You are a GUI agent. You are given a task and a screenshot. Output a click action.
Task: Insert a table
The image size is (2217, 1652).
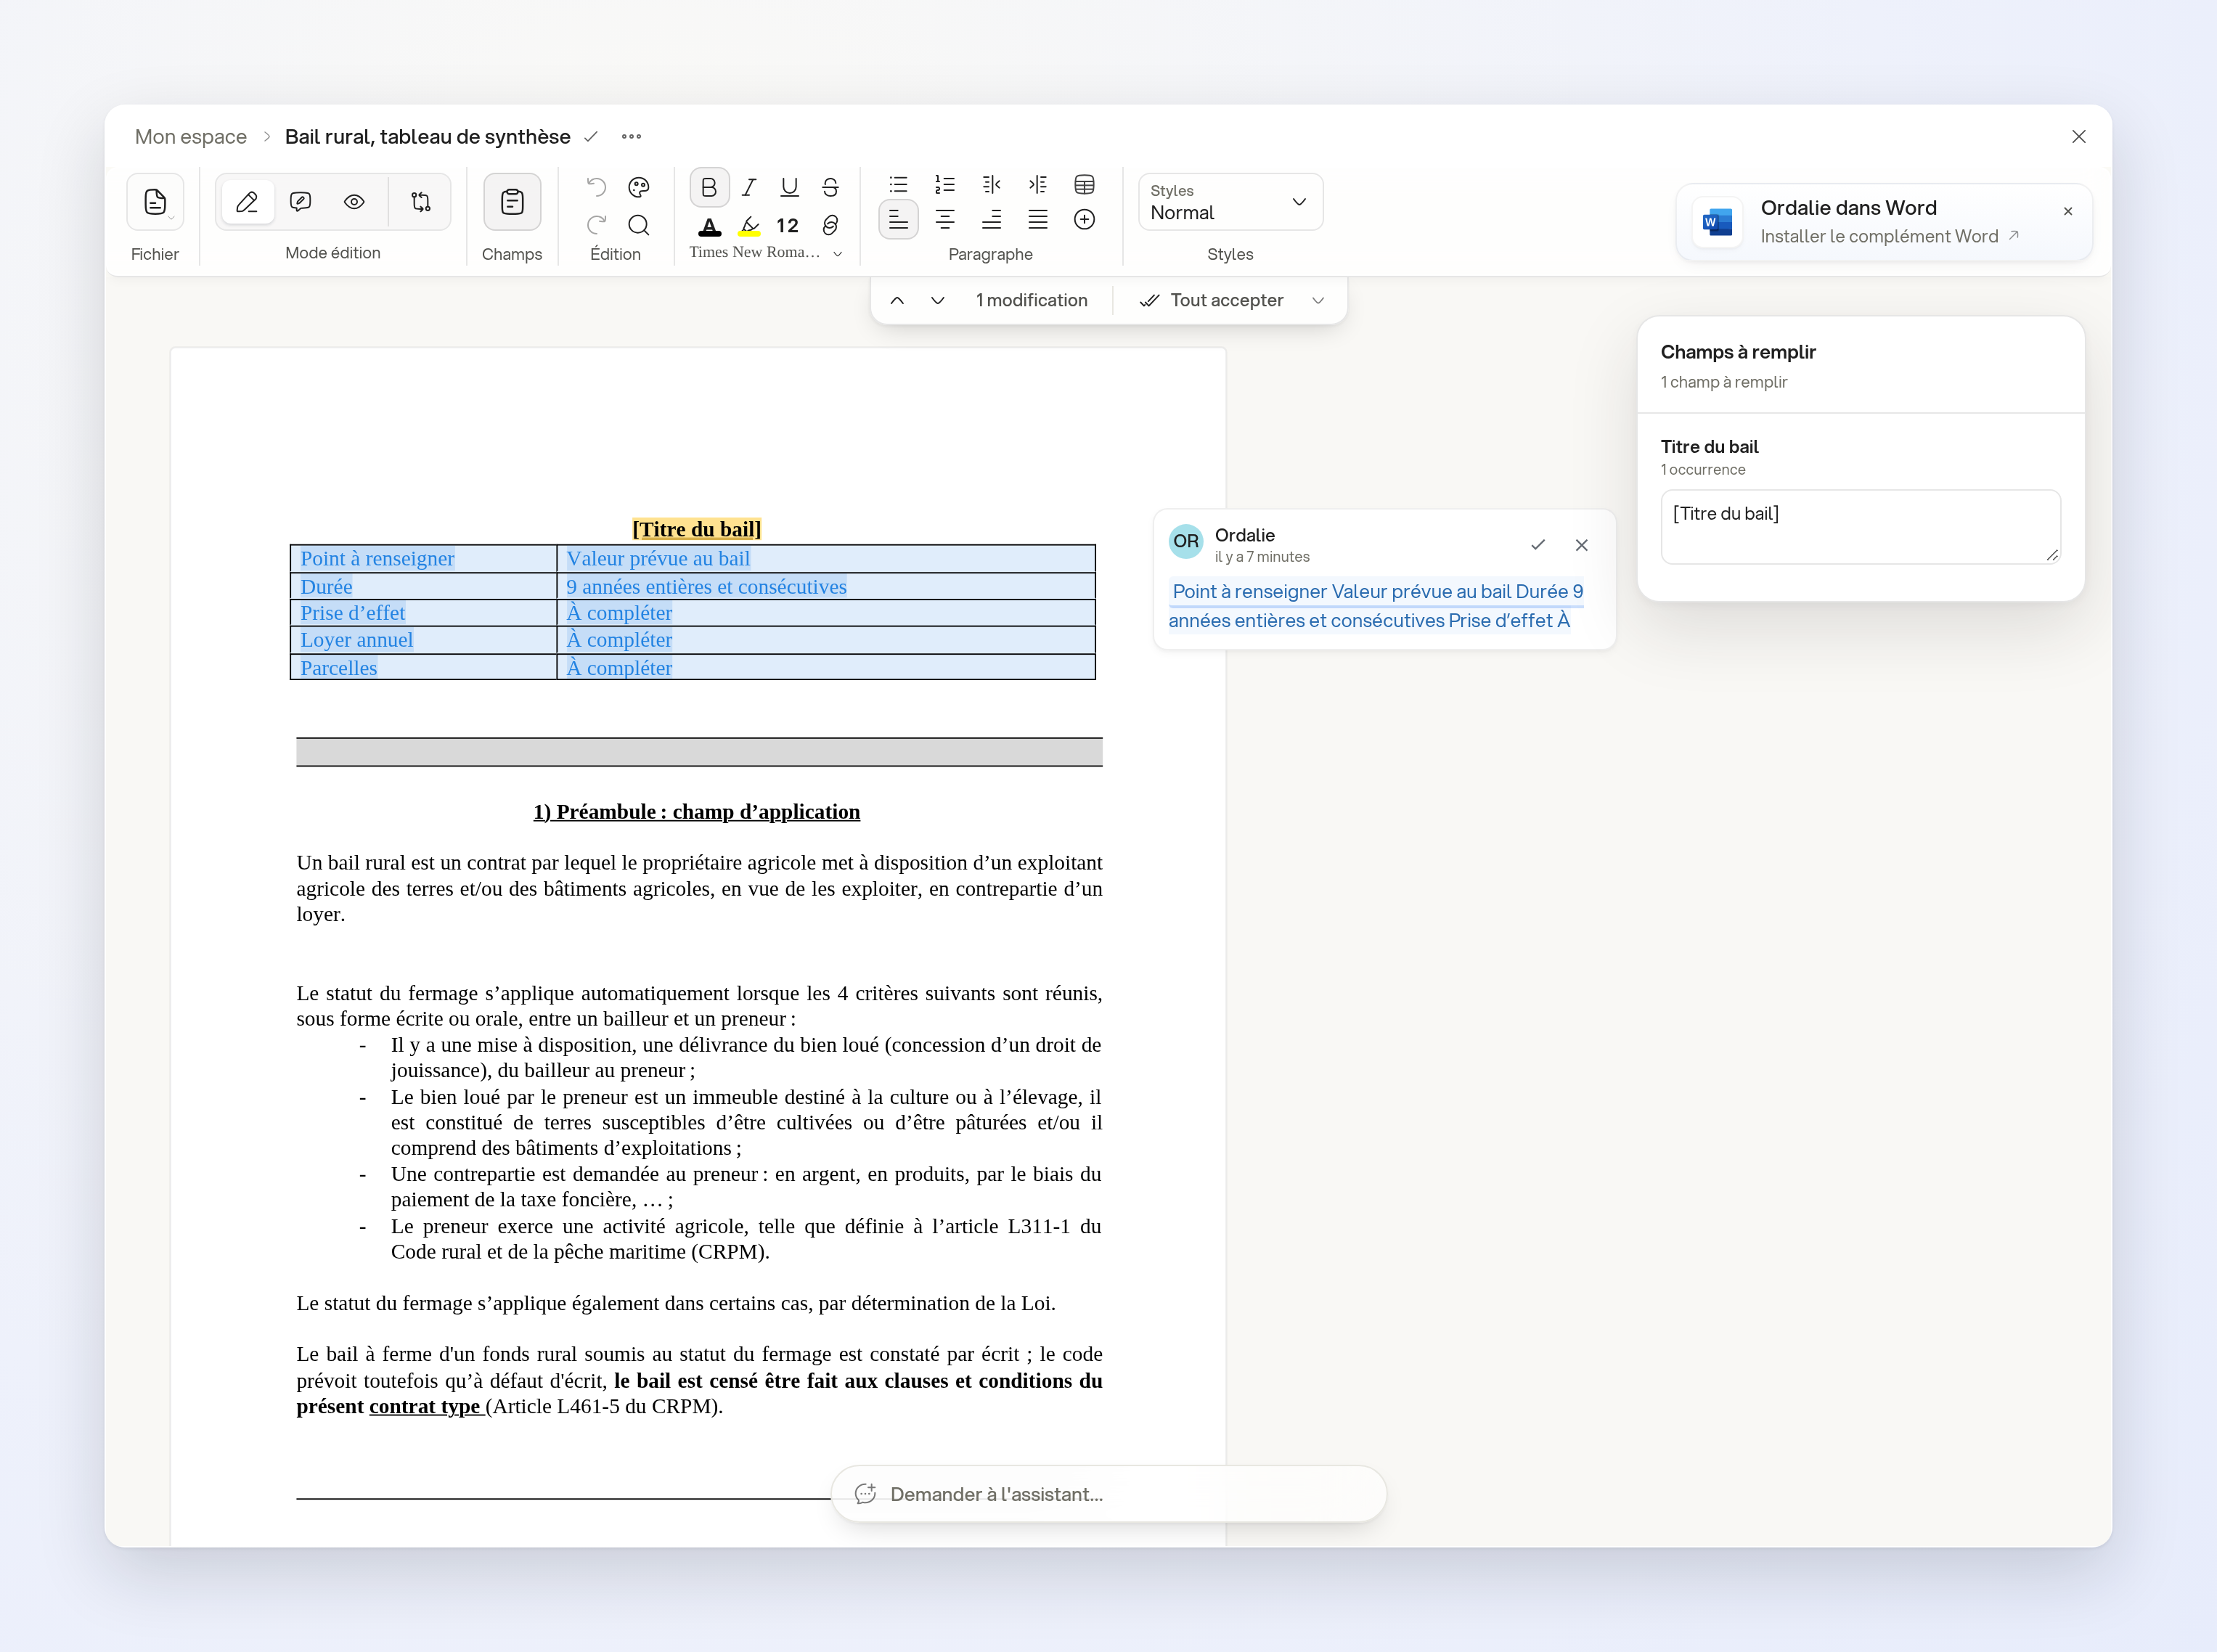(x=1084, y=185)
